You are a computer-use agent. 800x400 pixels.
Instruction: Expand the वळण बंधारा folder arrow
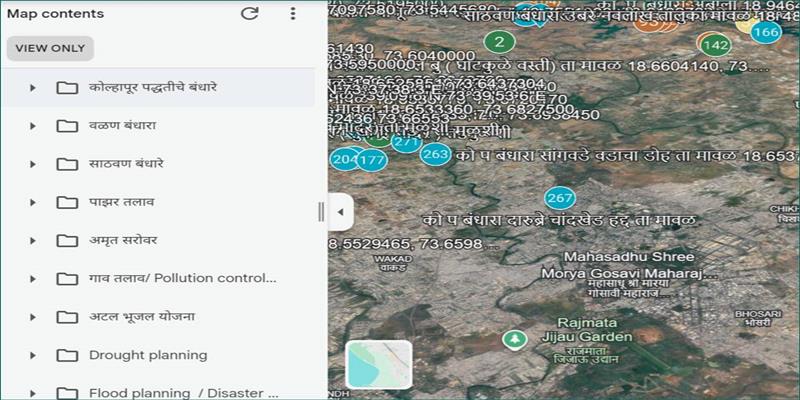(33, 126)
